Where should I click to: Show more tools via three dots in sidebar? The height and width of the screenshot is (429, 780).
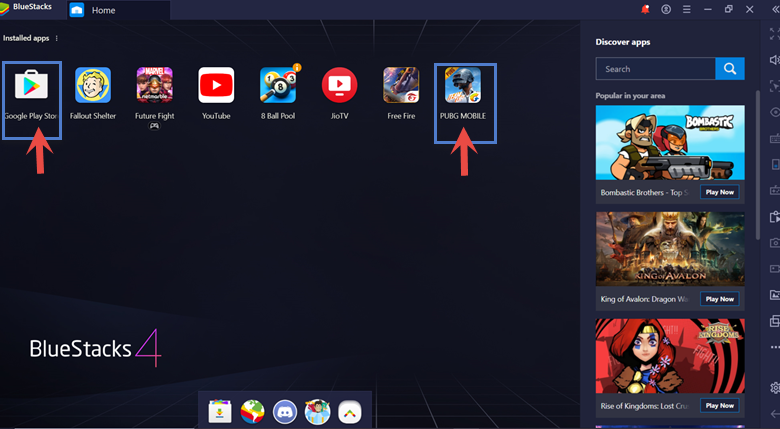(x=775, y=347)
